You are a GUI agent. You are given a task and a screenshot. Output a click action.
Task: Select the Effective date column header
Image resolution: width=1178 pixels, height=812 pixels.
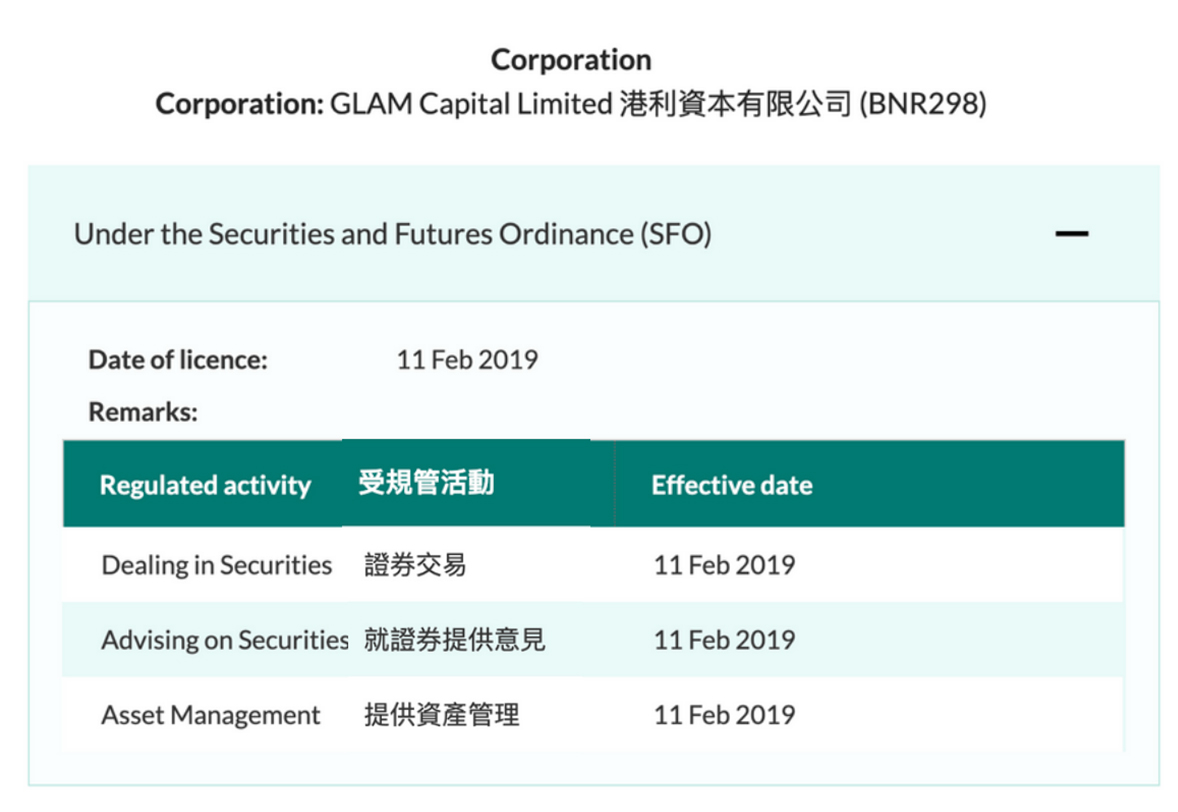coord(732,485)
